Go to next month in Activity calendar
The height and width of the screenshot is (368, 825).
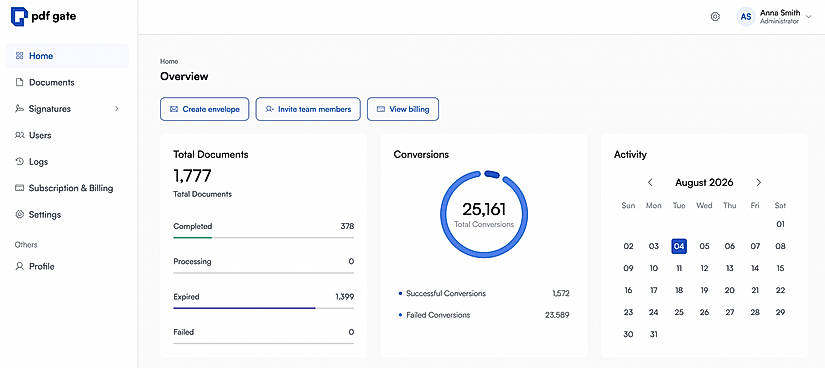[758, 183]
